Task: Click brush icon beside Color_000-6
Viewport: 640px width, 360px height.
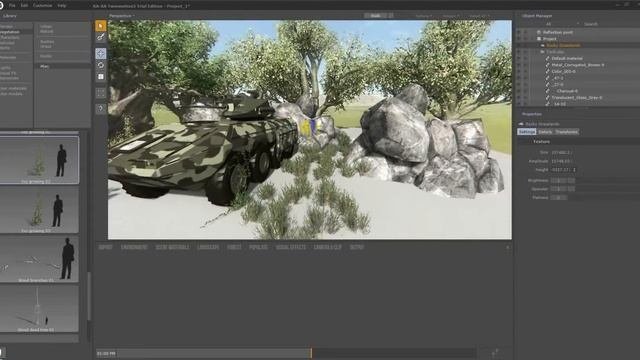Action: (x=548, y=71)
